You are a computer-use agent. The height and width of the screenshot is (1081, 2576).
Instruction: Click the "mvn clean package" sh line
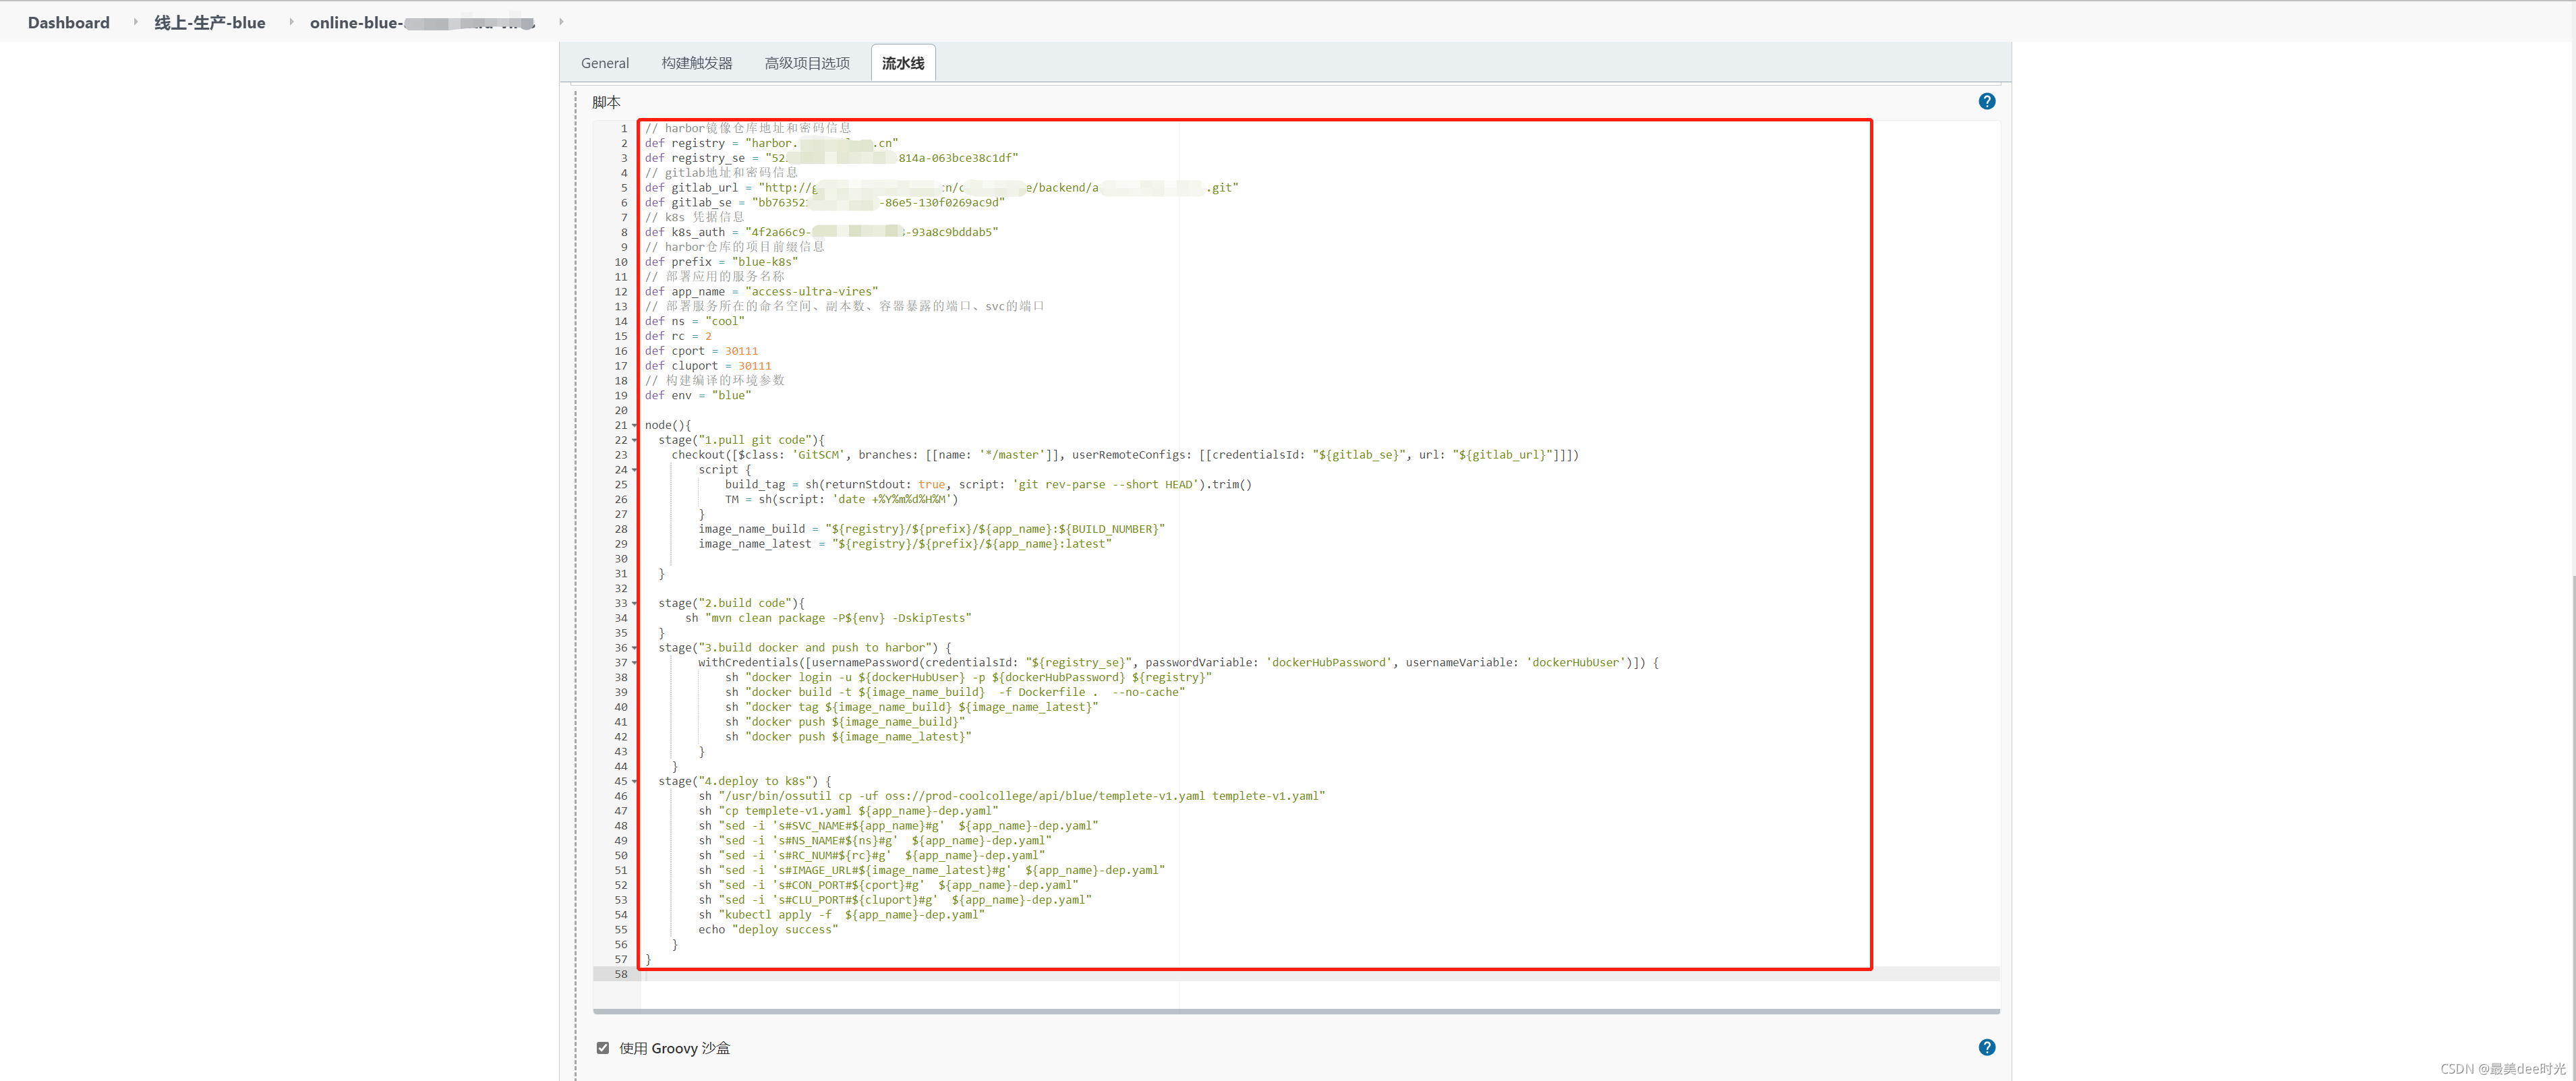pyautogui.click(x=828, y=618)
